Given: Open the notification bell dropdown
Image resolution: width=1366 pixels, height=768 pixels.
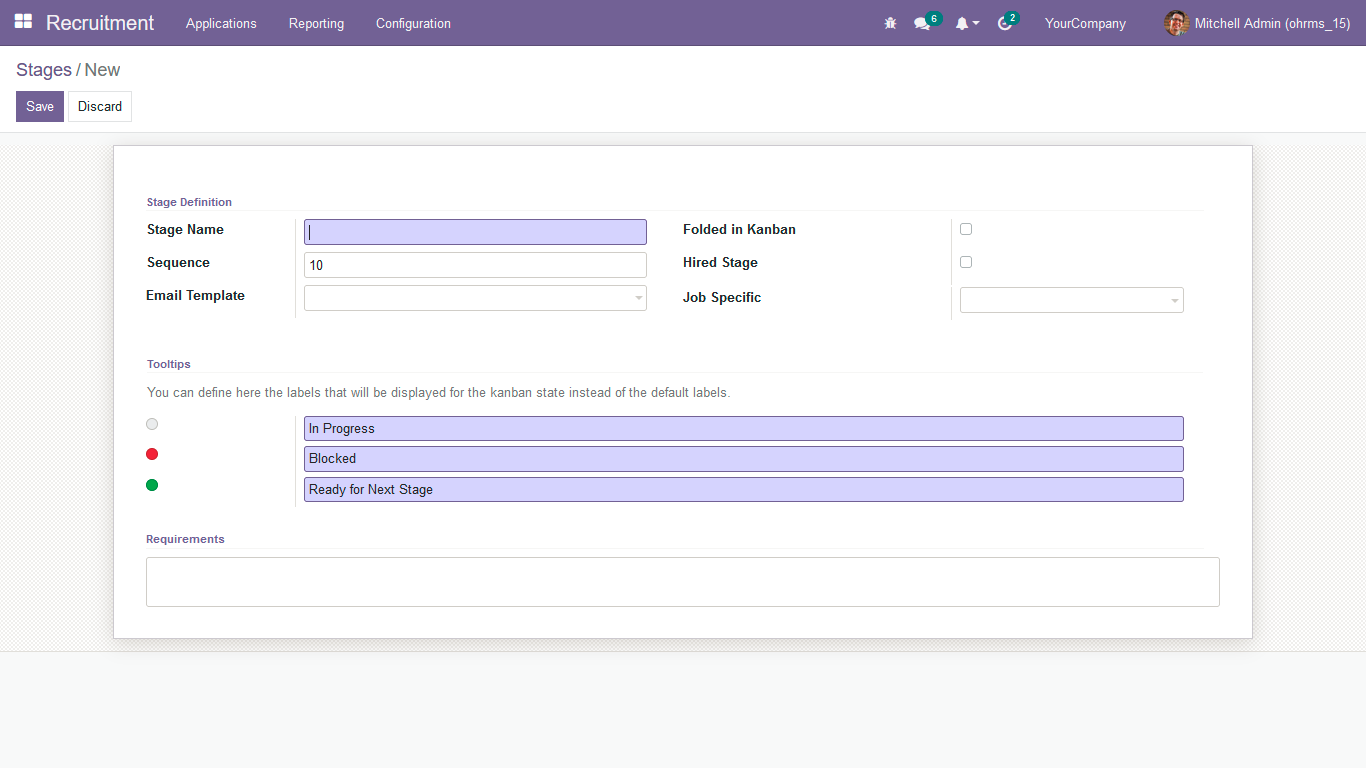Looking at the screenshot, I should coord(966,23).
